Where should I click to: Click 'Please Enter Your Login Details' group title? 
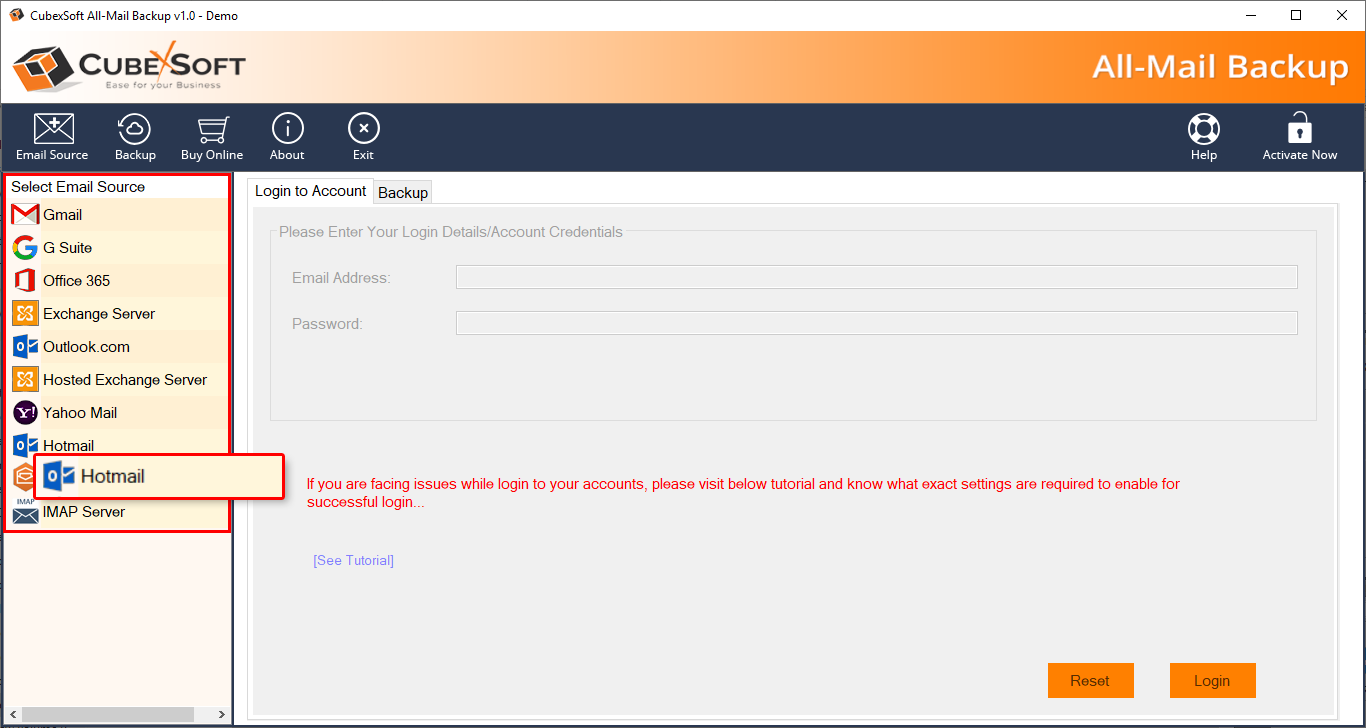point(451,232)
